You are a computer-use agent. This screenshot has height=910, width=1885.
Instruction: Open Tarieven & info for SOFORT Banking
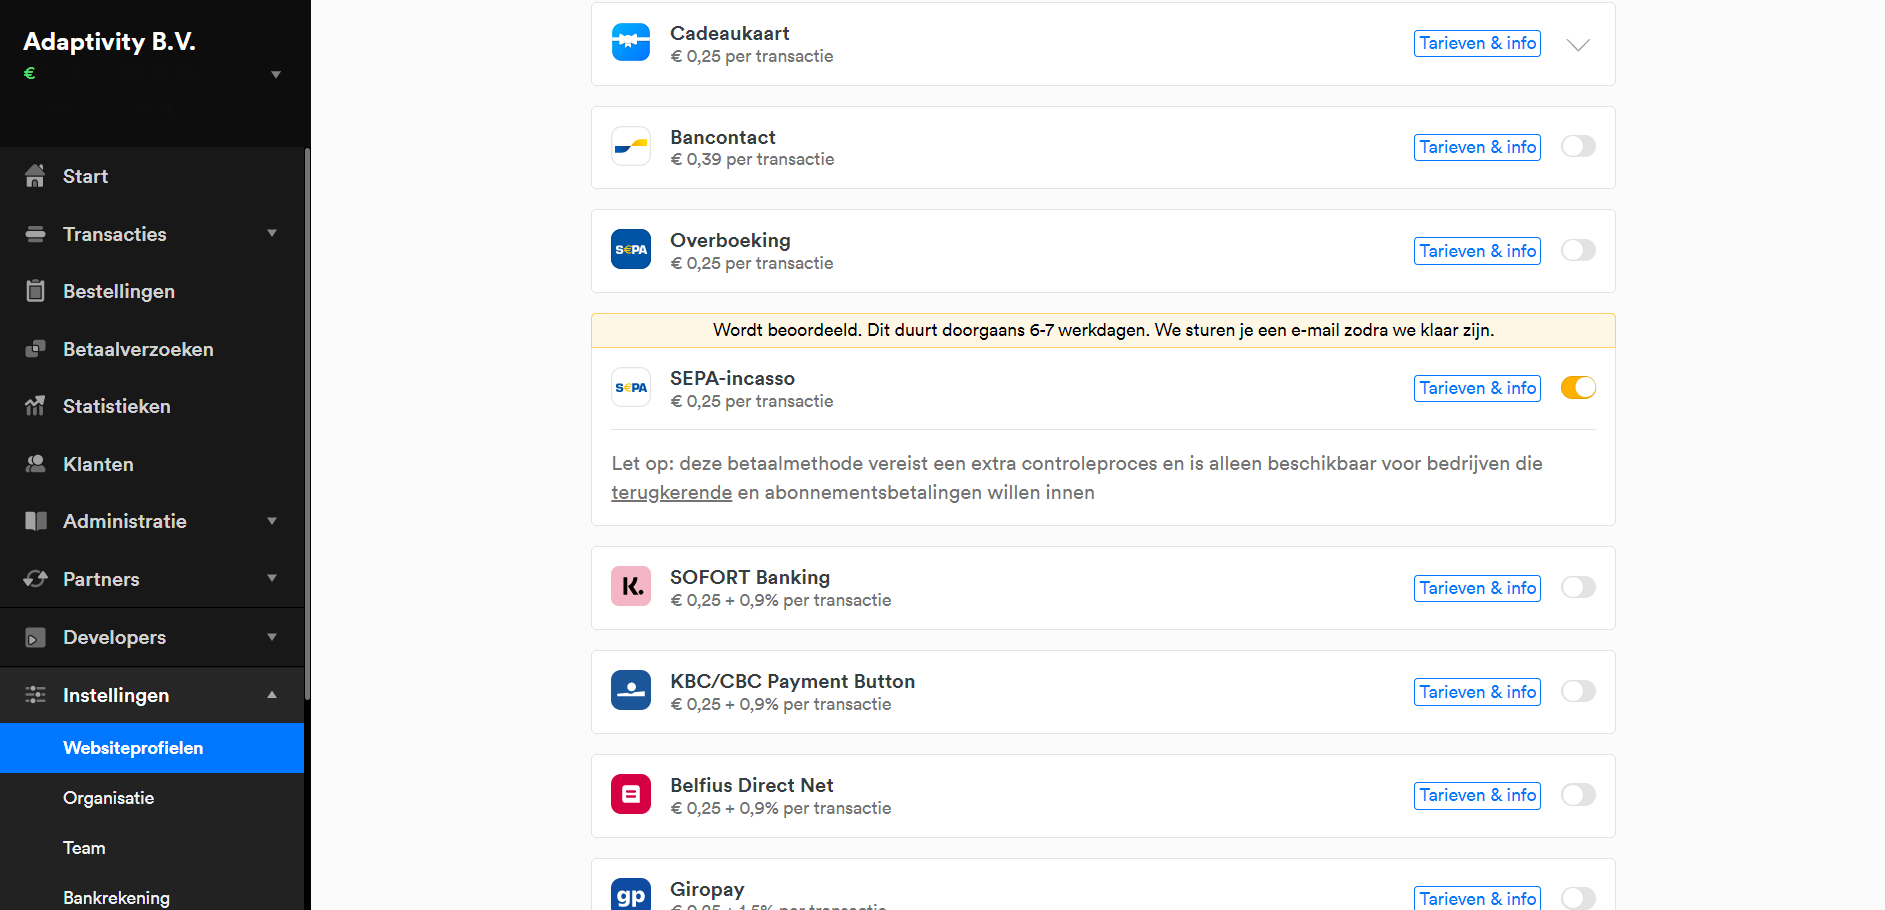click(1477, 588)
